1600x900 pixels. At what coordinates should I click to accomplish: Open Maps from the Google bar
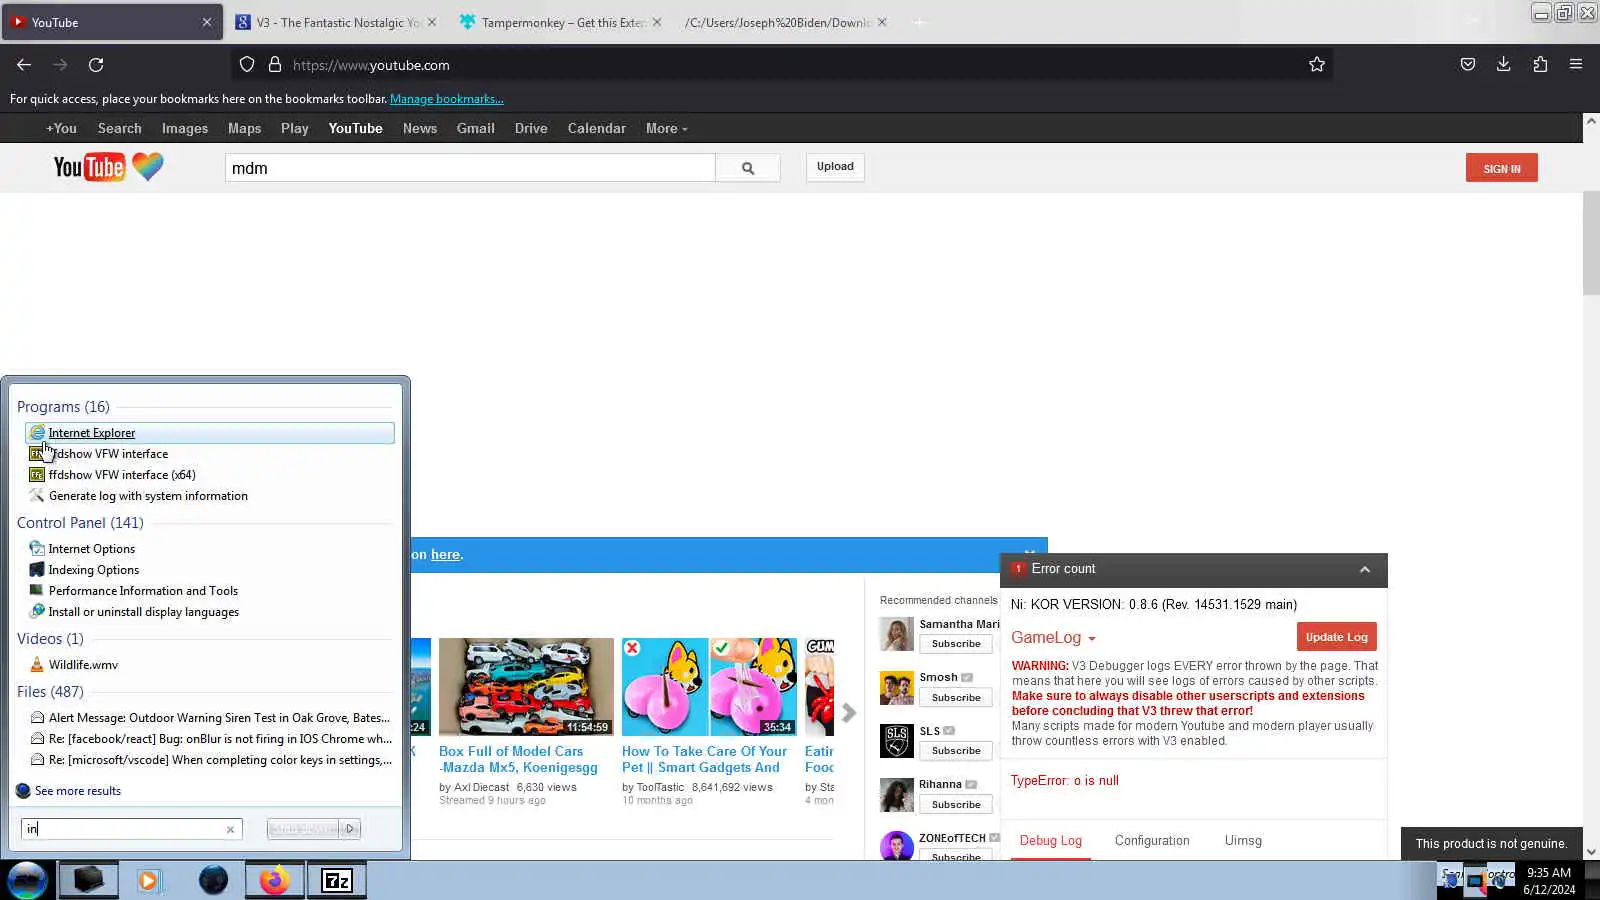point(244,128)
